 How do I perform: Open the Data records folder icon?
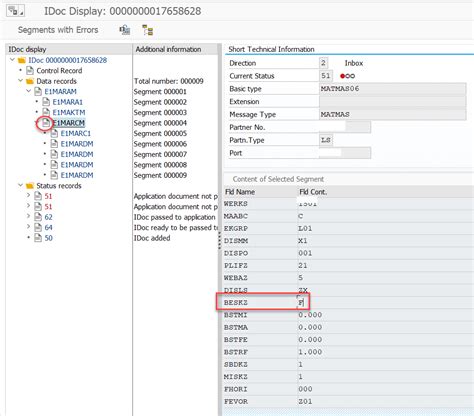click(30, 81)
